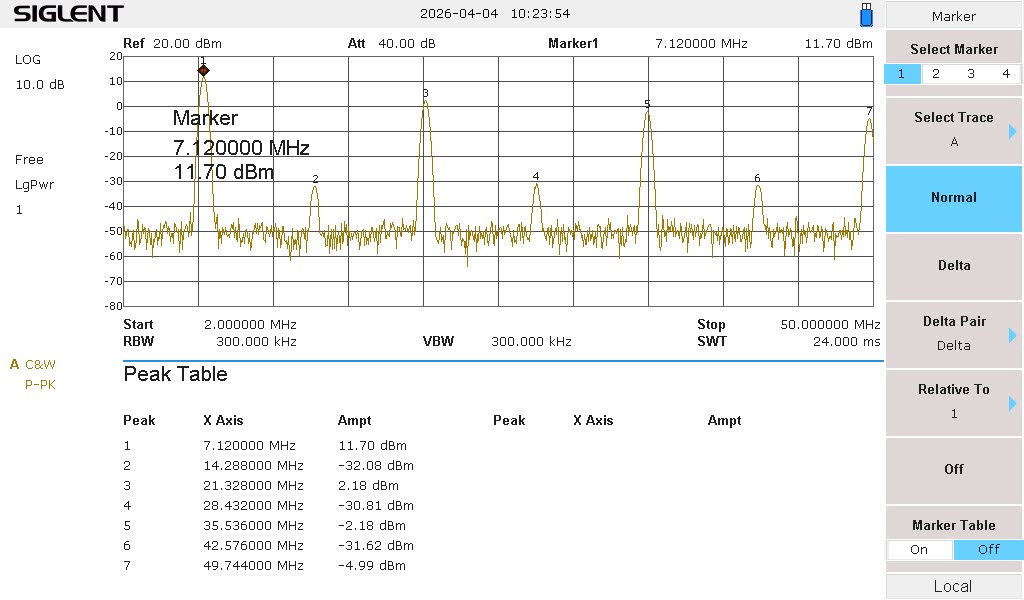The width and height of the screenshot is (1024, 600).
Task: Click the LOG scale label
Action: pos(28,59)
